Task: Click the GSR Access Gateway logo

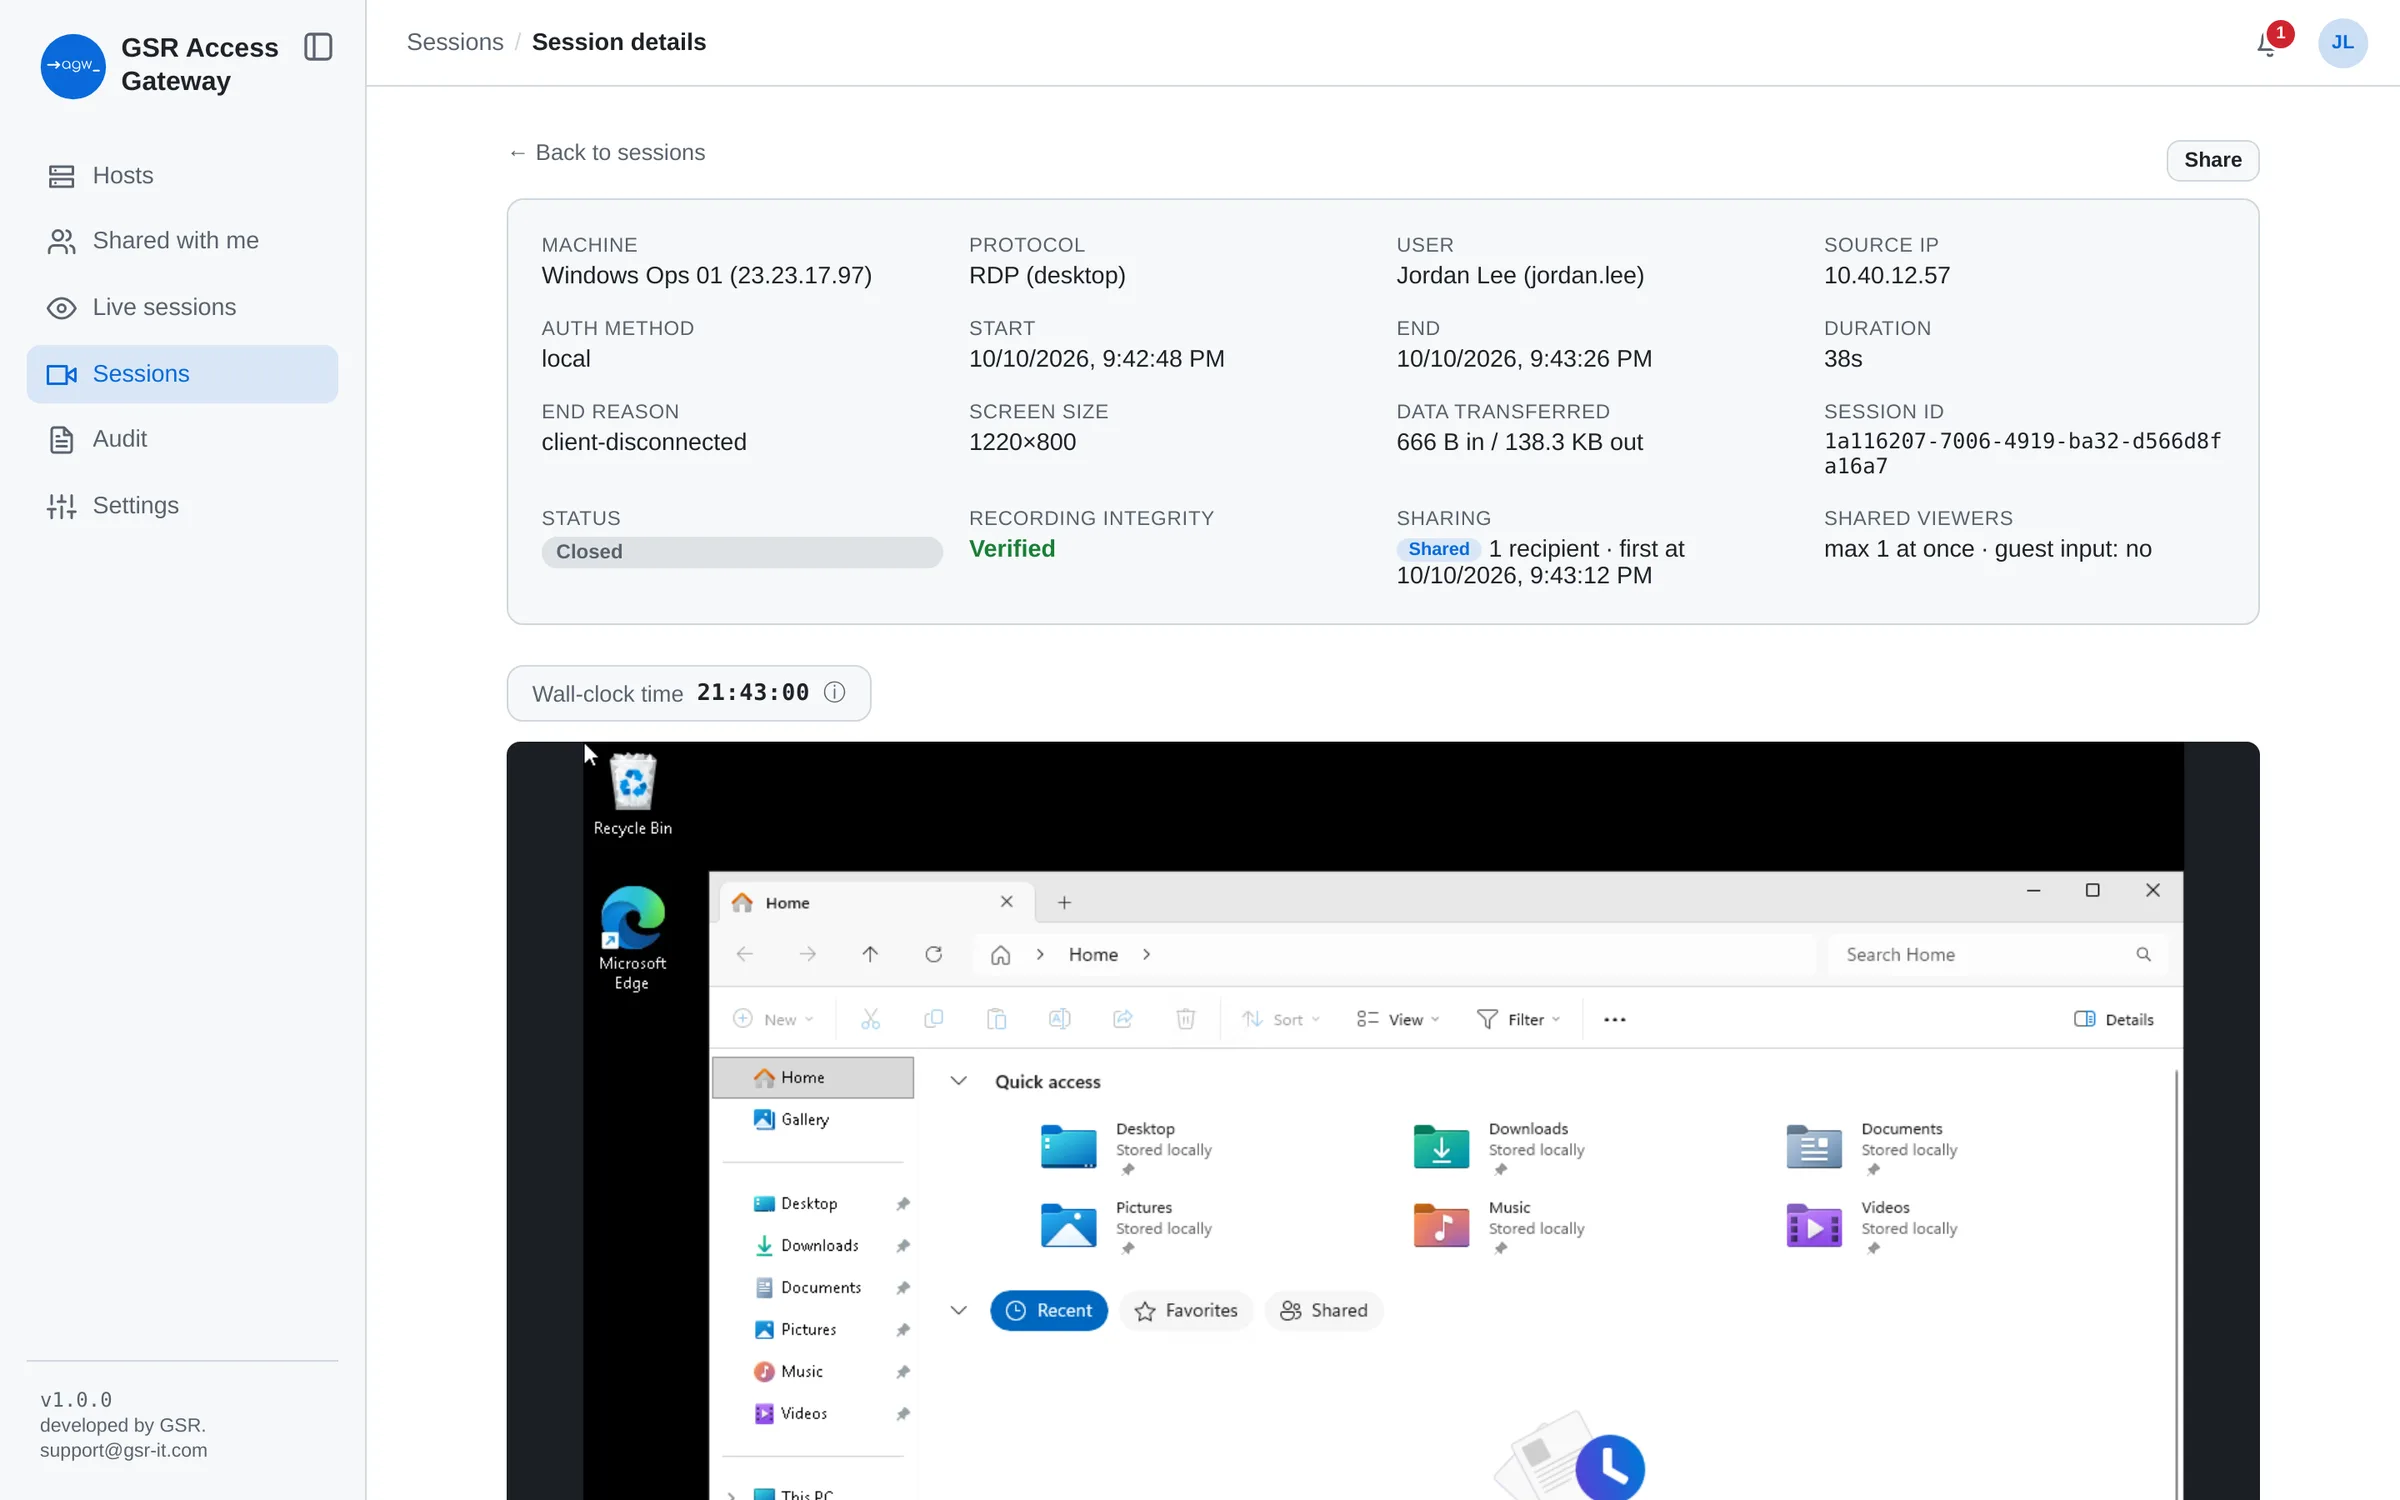Action: (73, 65)
